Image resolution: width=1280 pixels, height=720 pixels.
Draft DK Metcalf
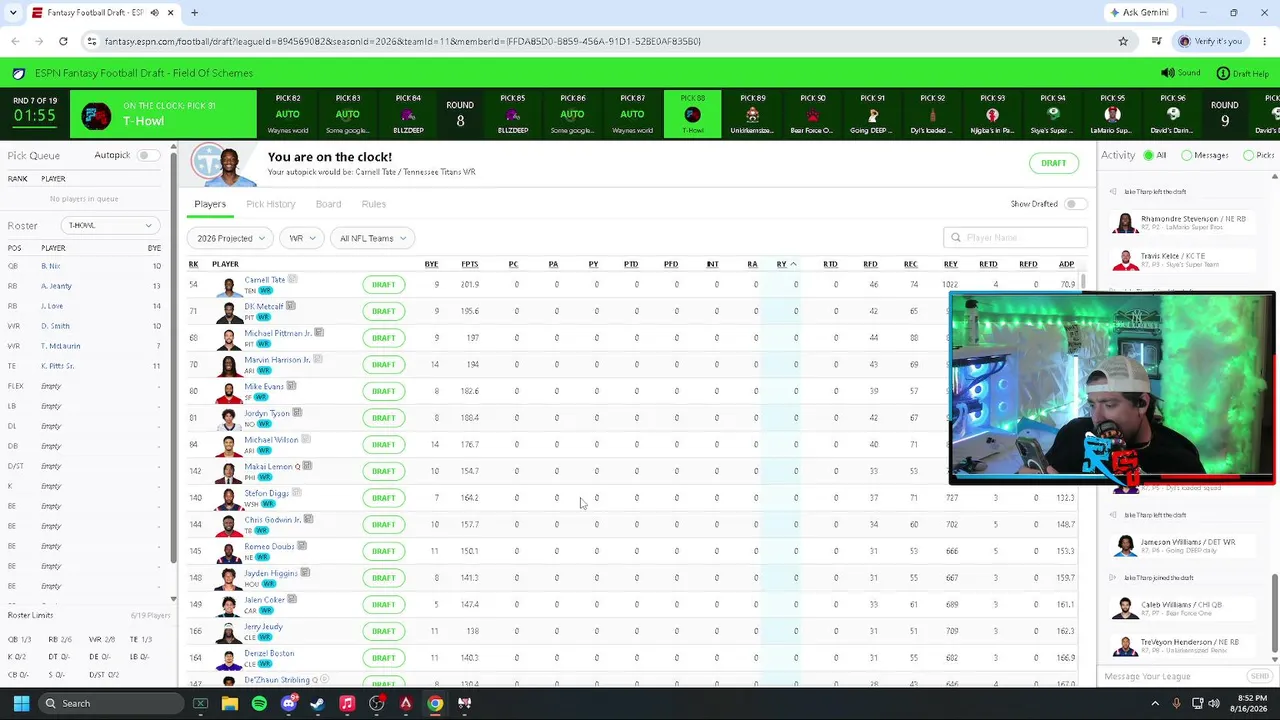[x=383, y=311]
